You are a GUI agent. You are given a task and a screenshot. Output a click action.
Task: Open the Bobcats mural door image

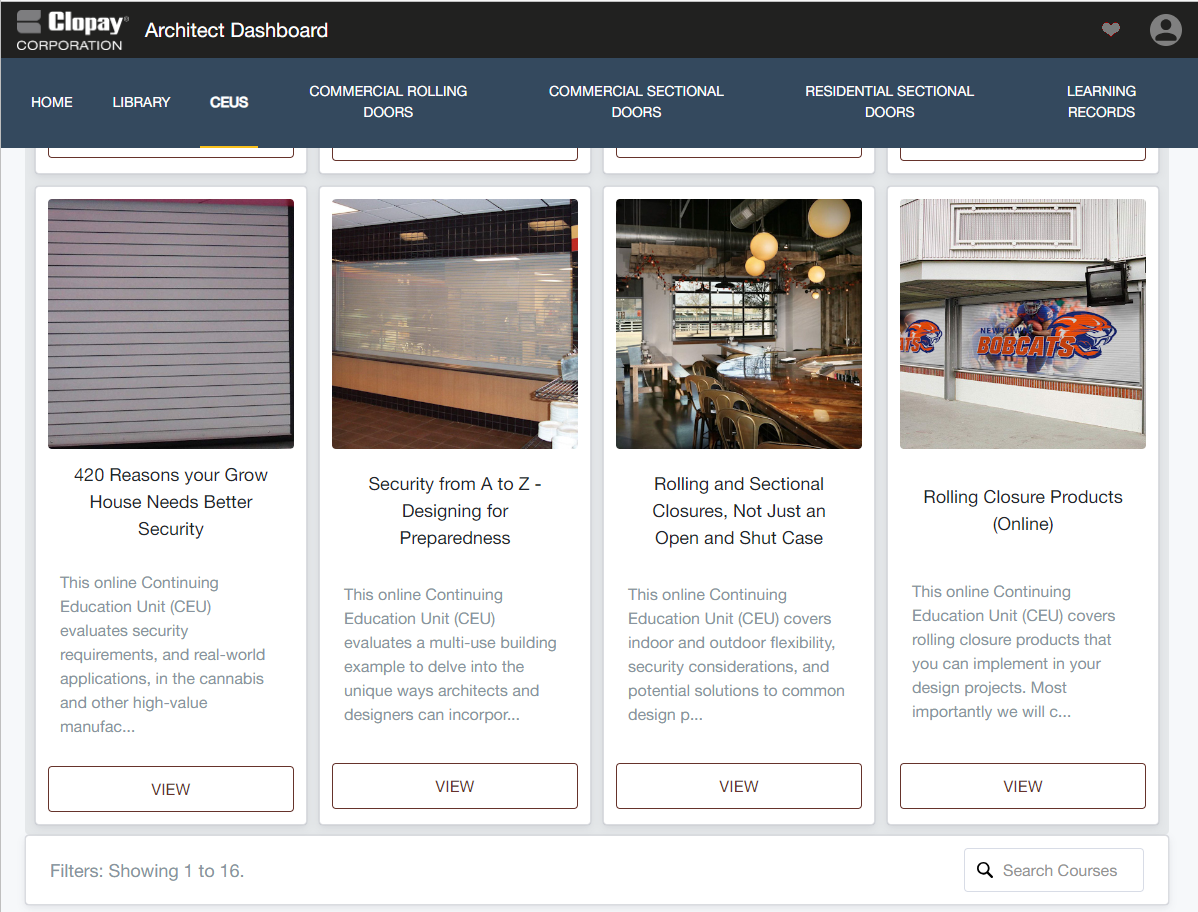coord(1023,324)
